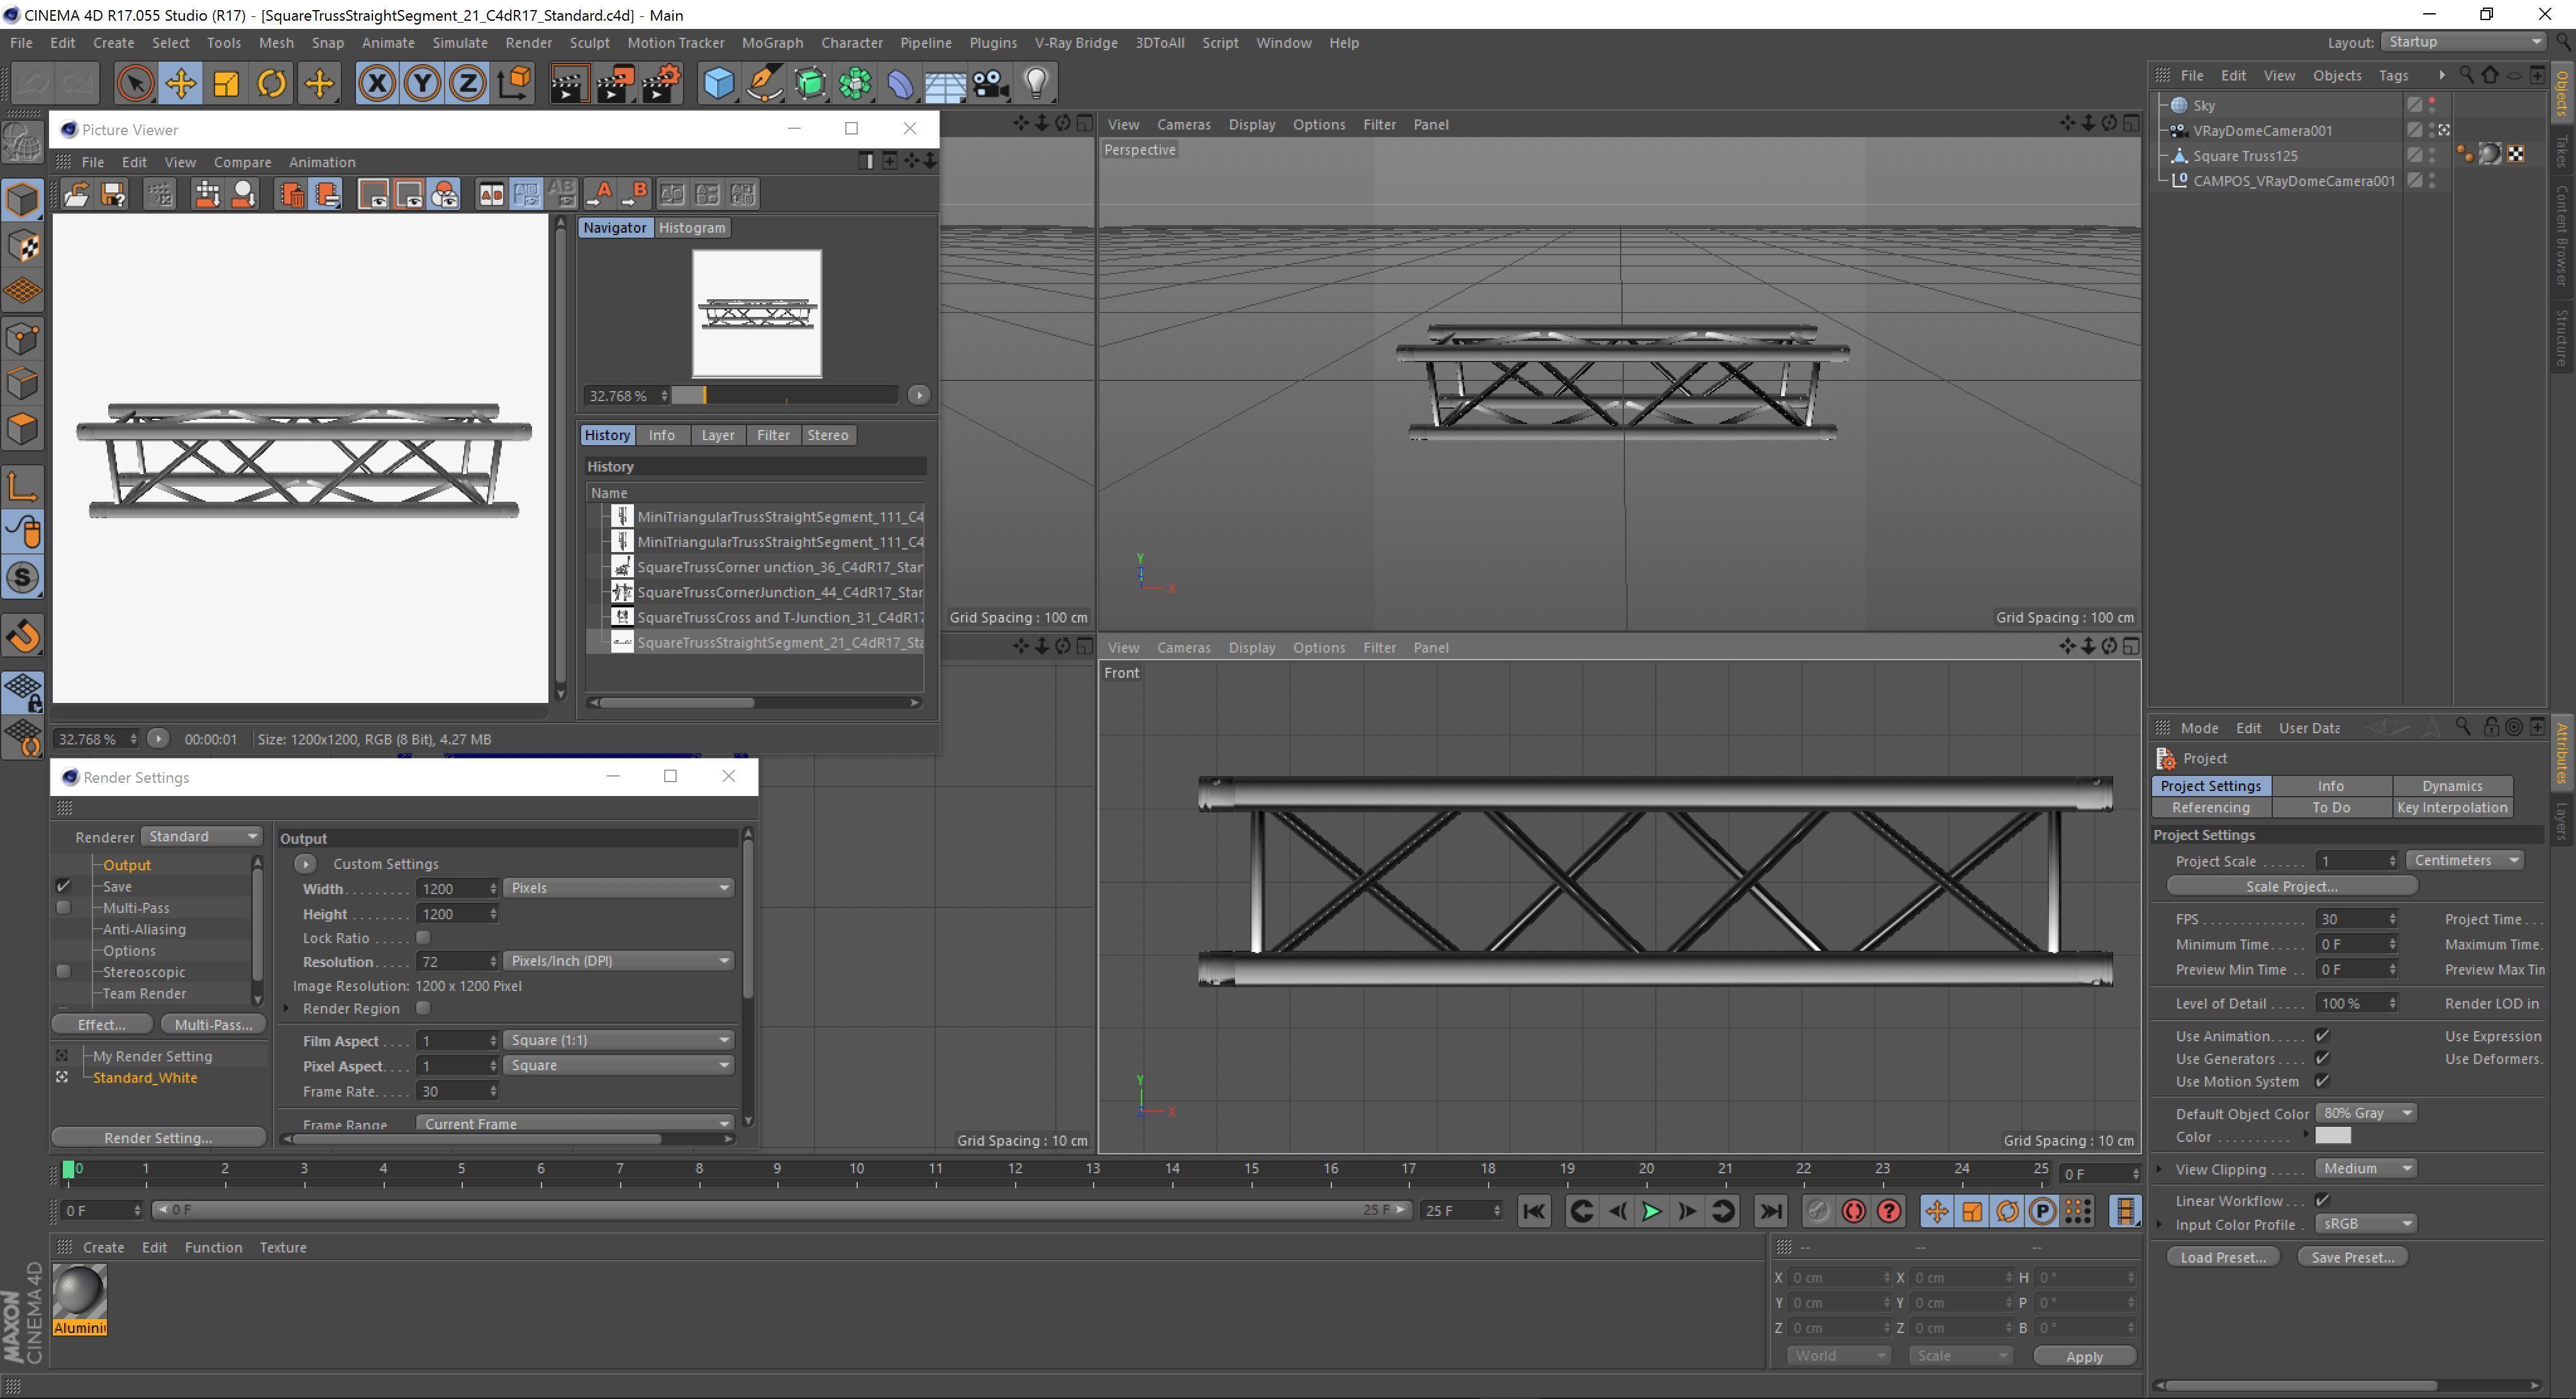Click the Save image icon in Picture Viewer

click(x=113, y=195)
